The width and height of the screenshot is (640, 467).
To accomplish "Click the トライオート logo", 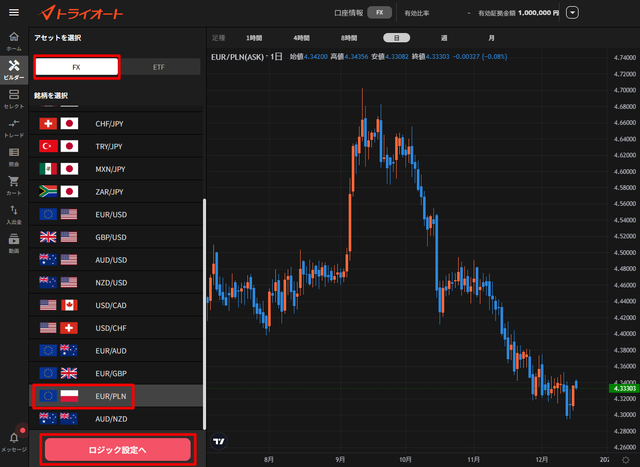I will tap(80, 13).
